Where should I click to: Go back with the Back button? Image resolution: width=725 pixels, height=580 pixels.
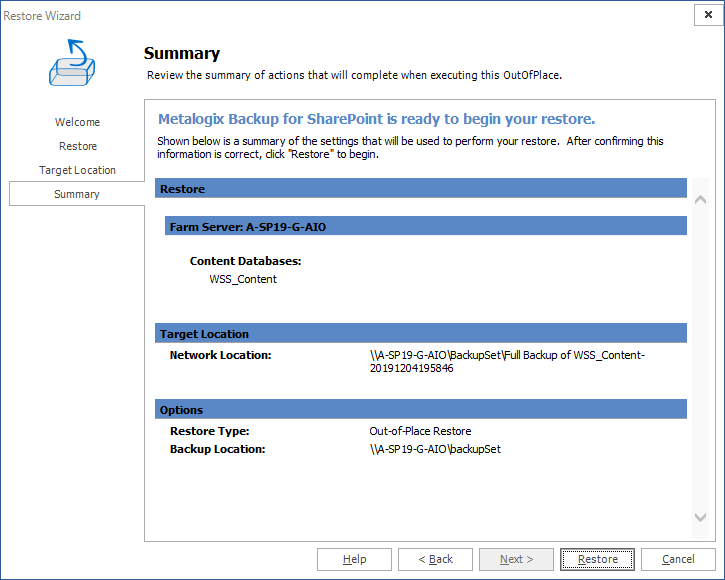click(x=435, y=559)
